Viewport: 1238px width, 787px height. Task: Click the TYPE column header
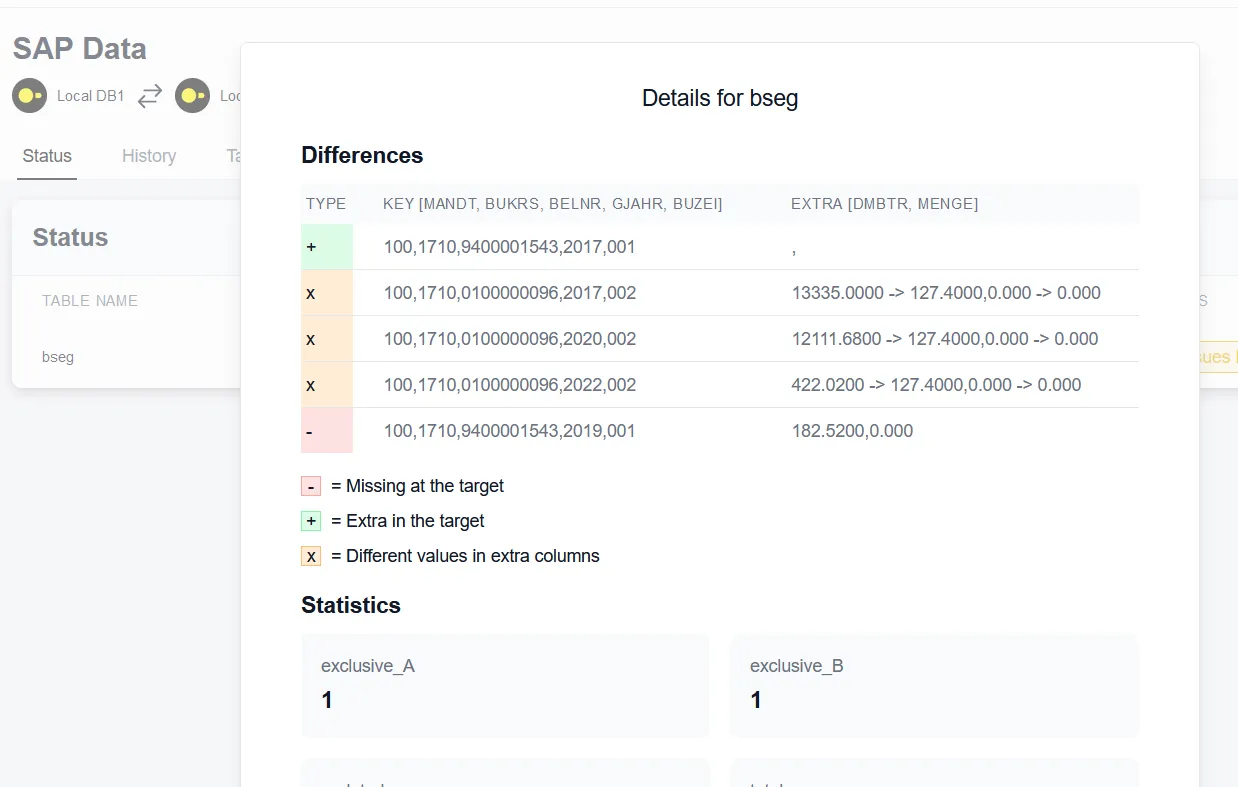pyautogui.click(x=326, y=204)
